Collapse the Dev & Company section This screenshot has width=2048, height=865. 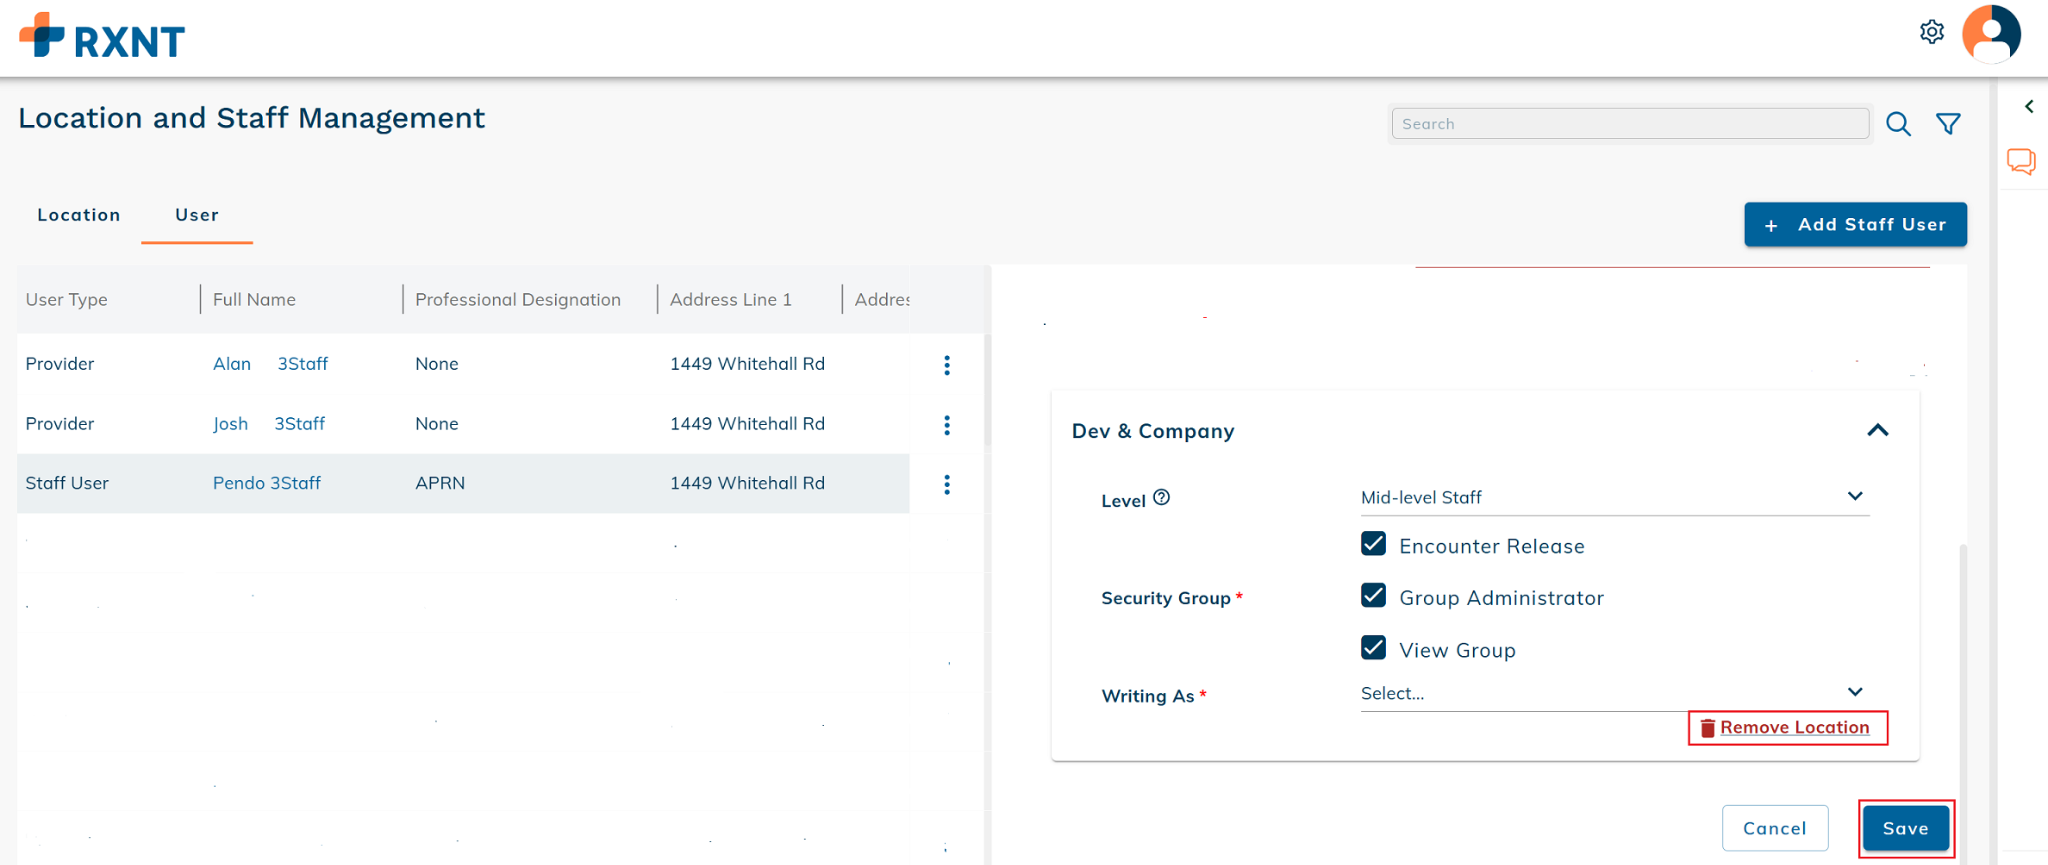[1877, 430]
